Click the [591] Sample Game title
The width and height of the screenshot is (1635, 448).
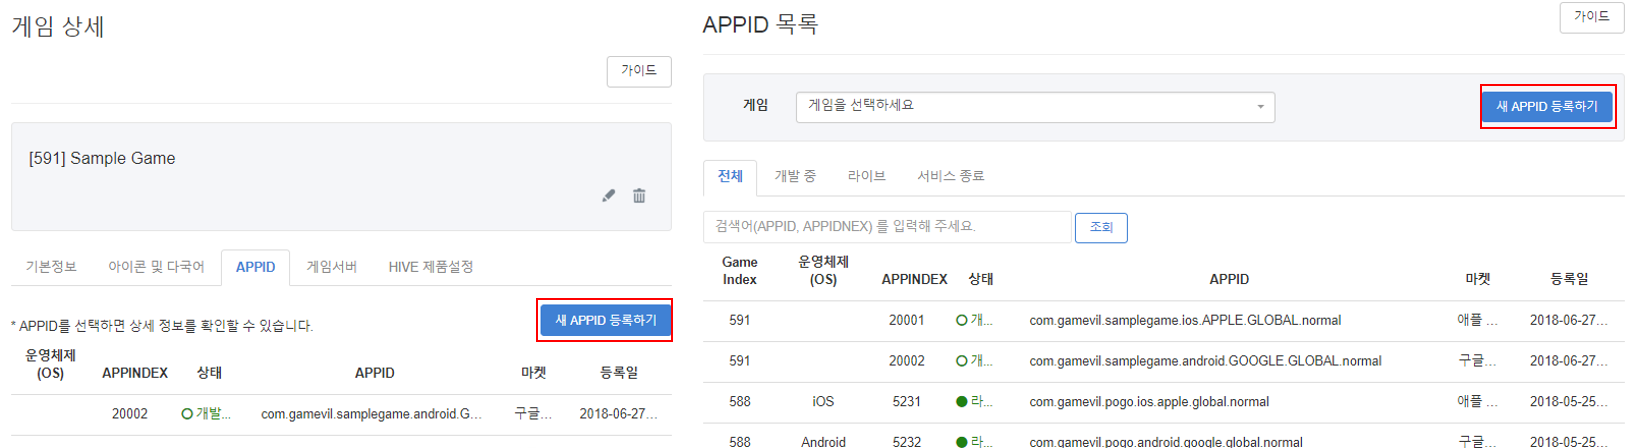102,158
